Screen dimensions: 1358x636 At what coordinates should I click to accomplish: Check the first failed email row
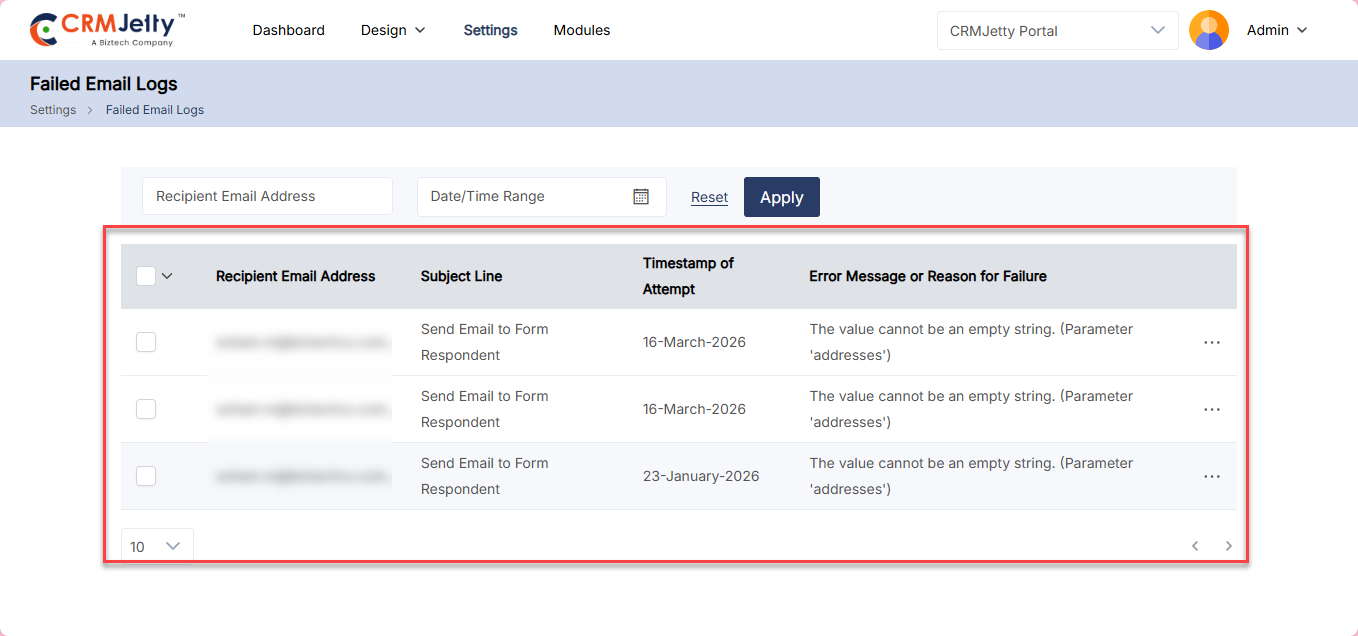(146, 342)
